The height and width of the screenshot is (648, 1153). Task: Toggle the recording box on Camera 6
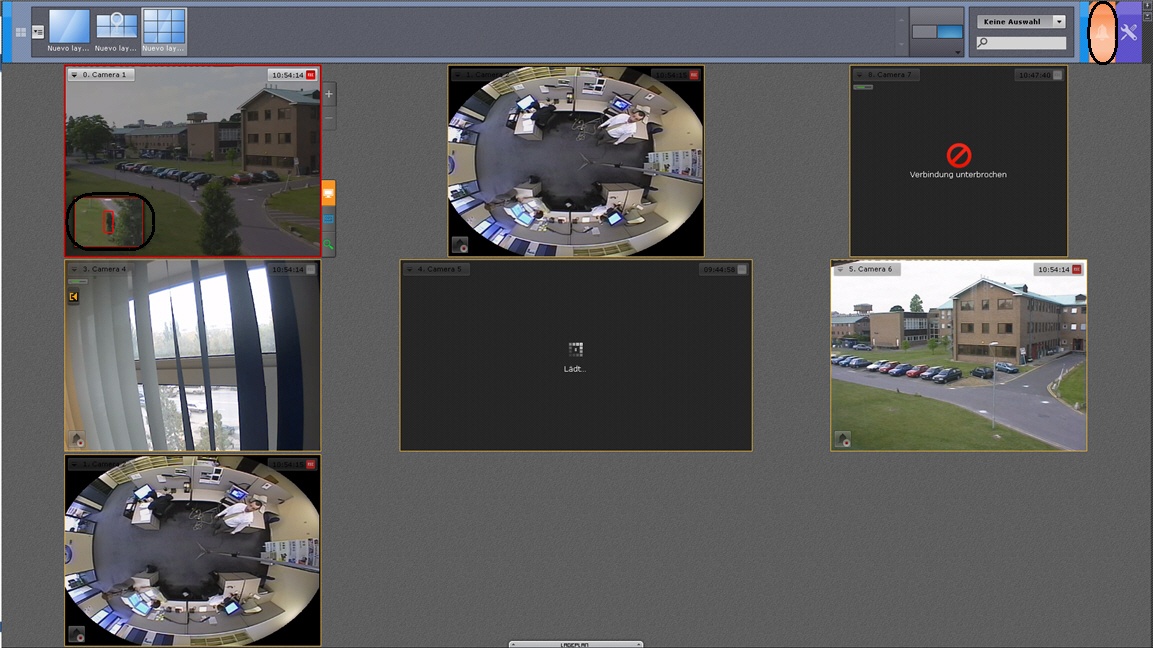(1077, 270)
